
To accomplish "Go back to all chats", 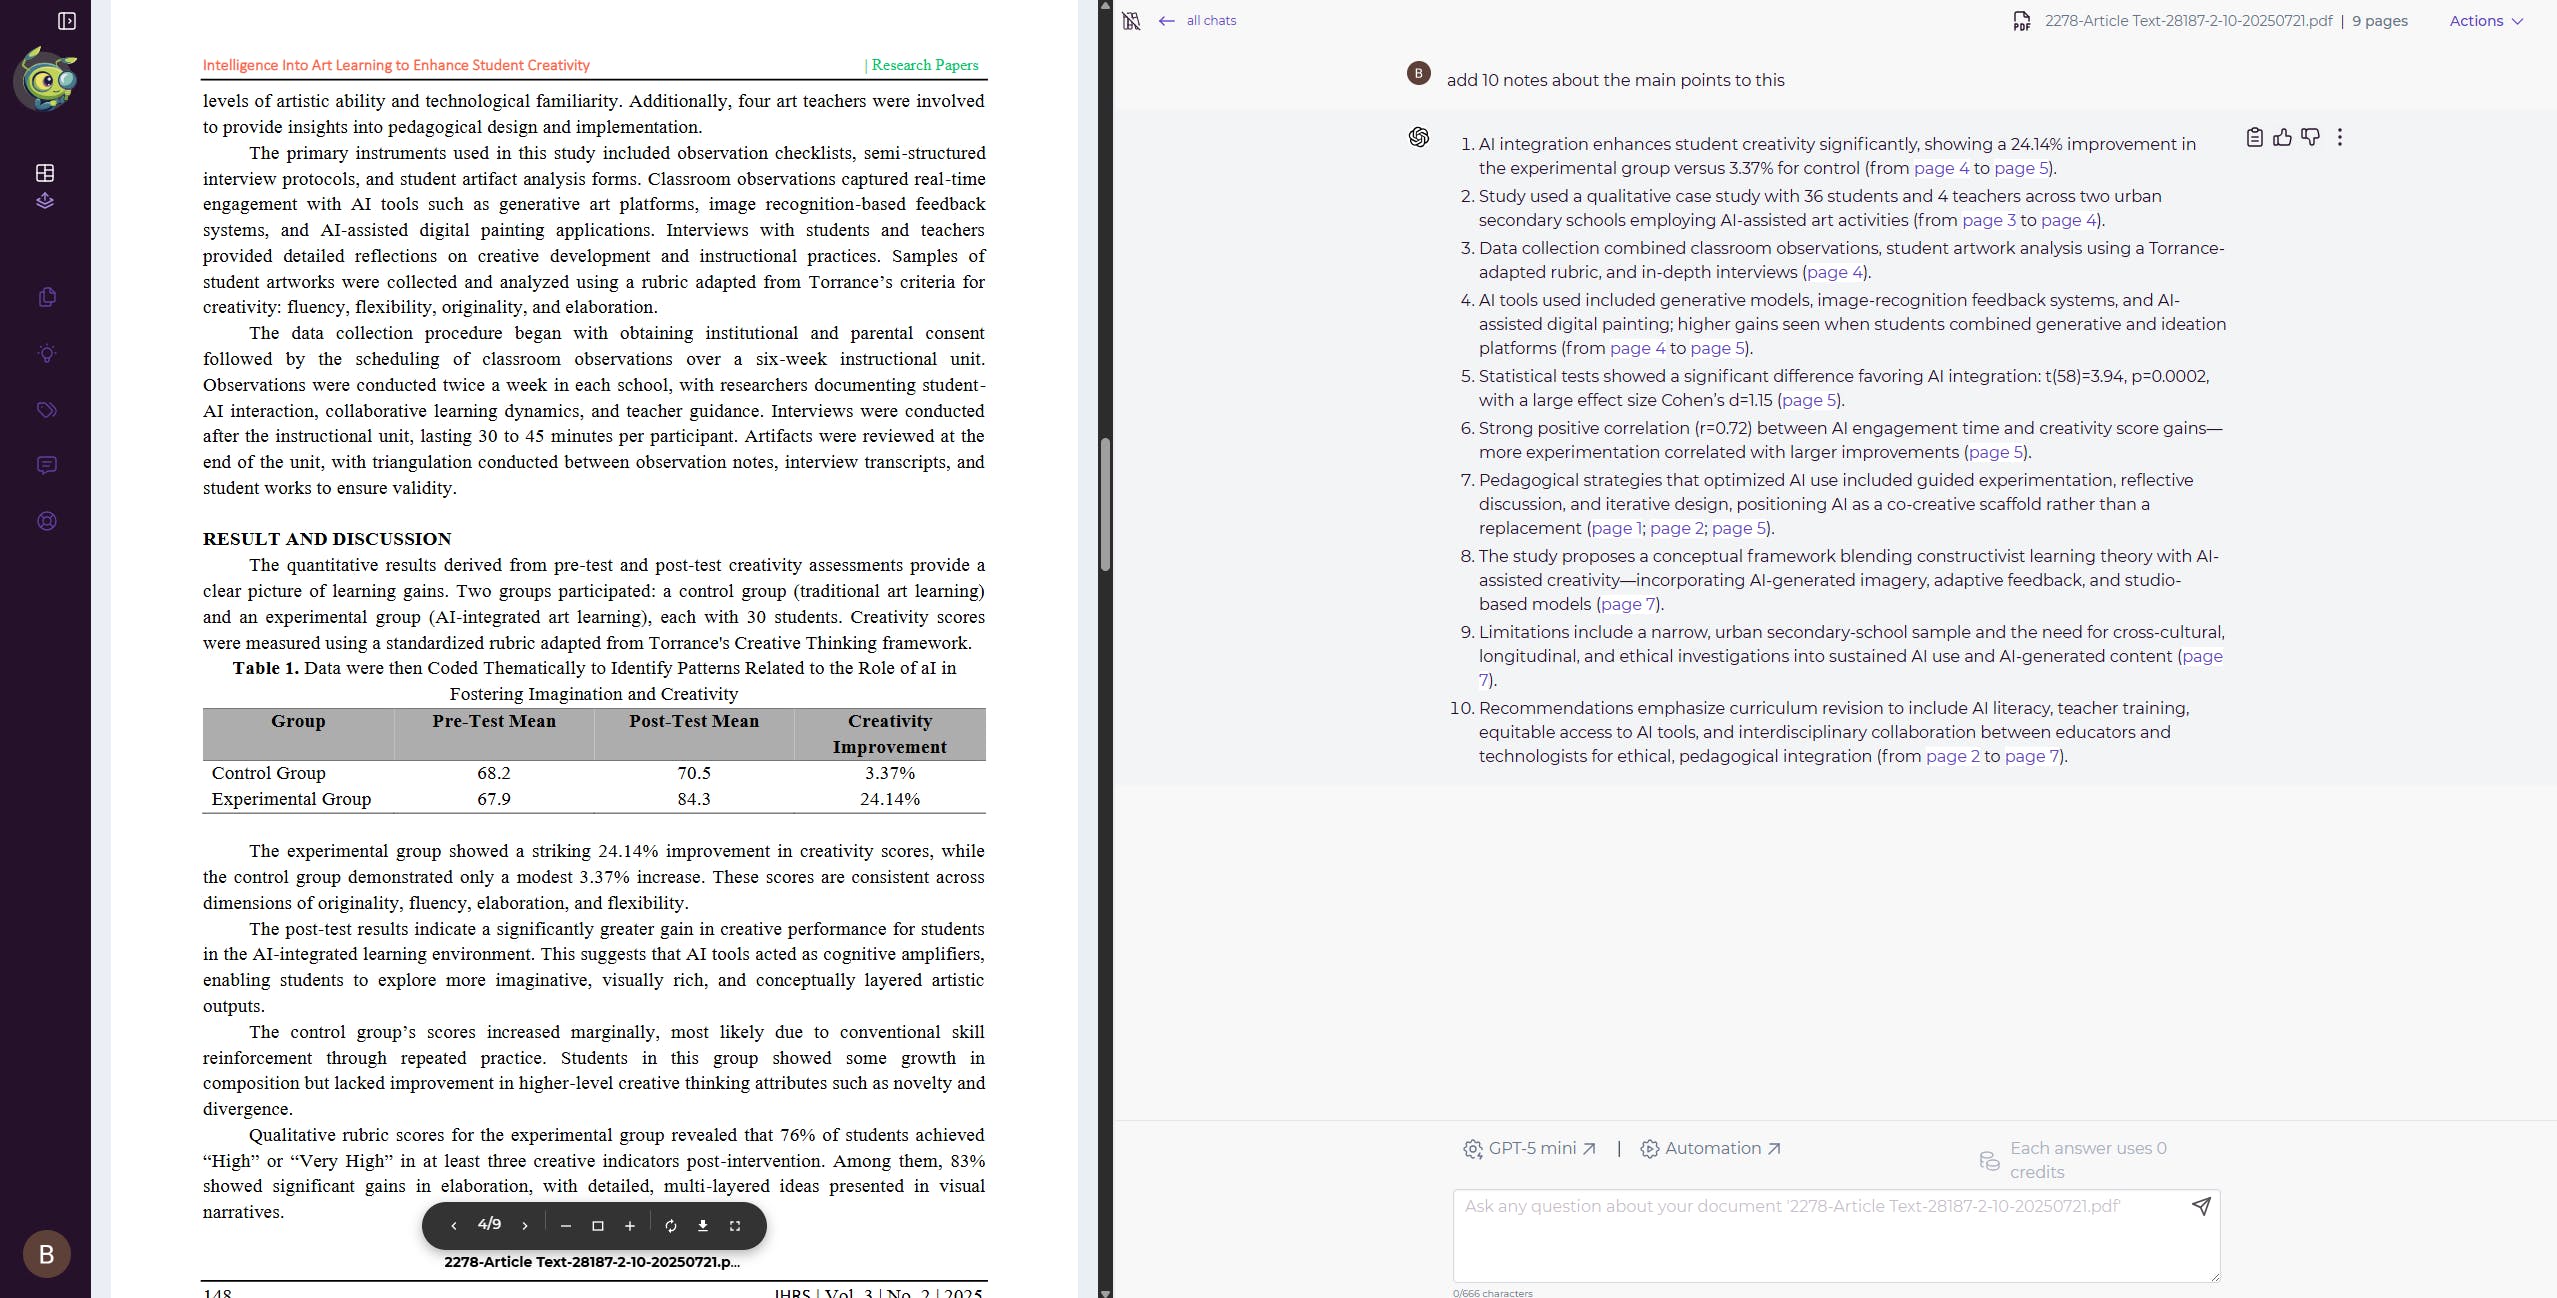I will point(1198,21).
